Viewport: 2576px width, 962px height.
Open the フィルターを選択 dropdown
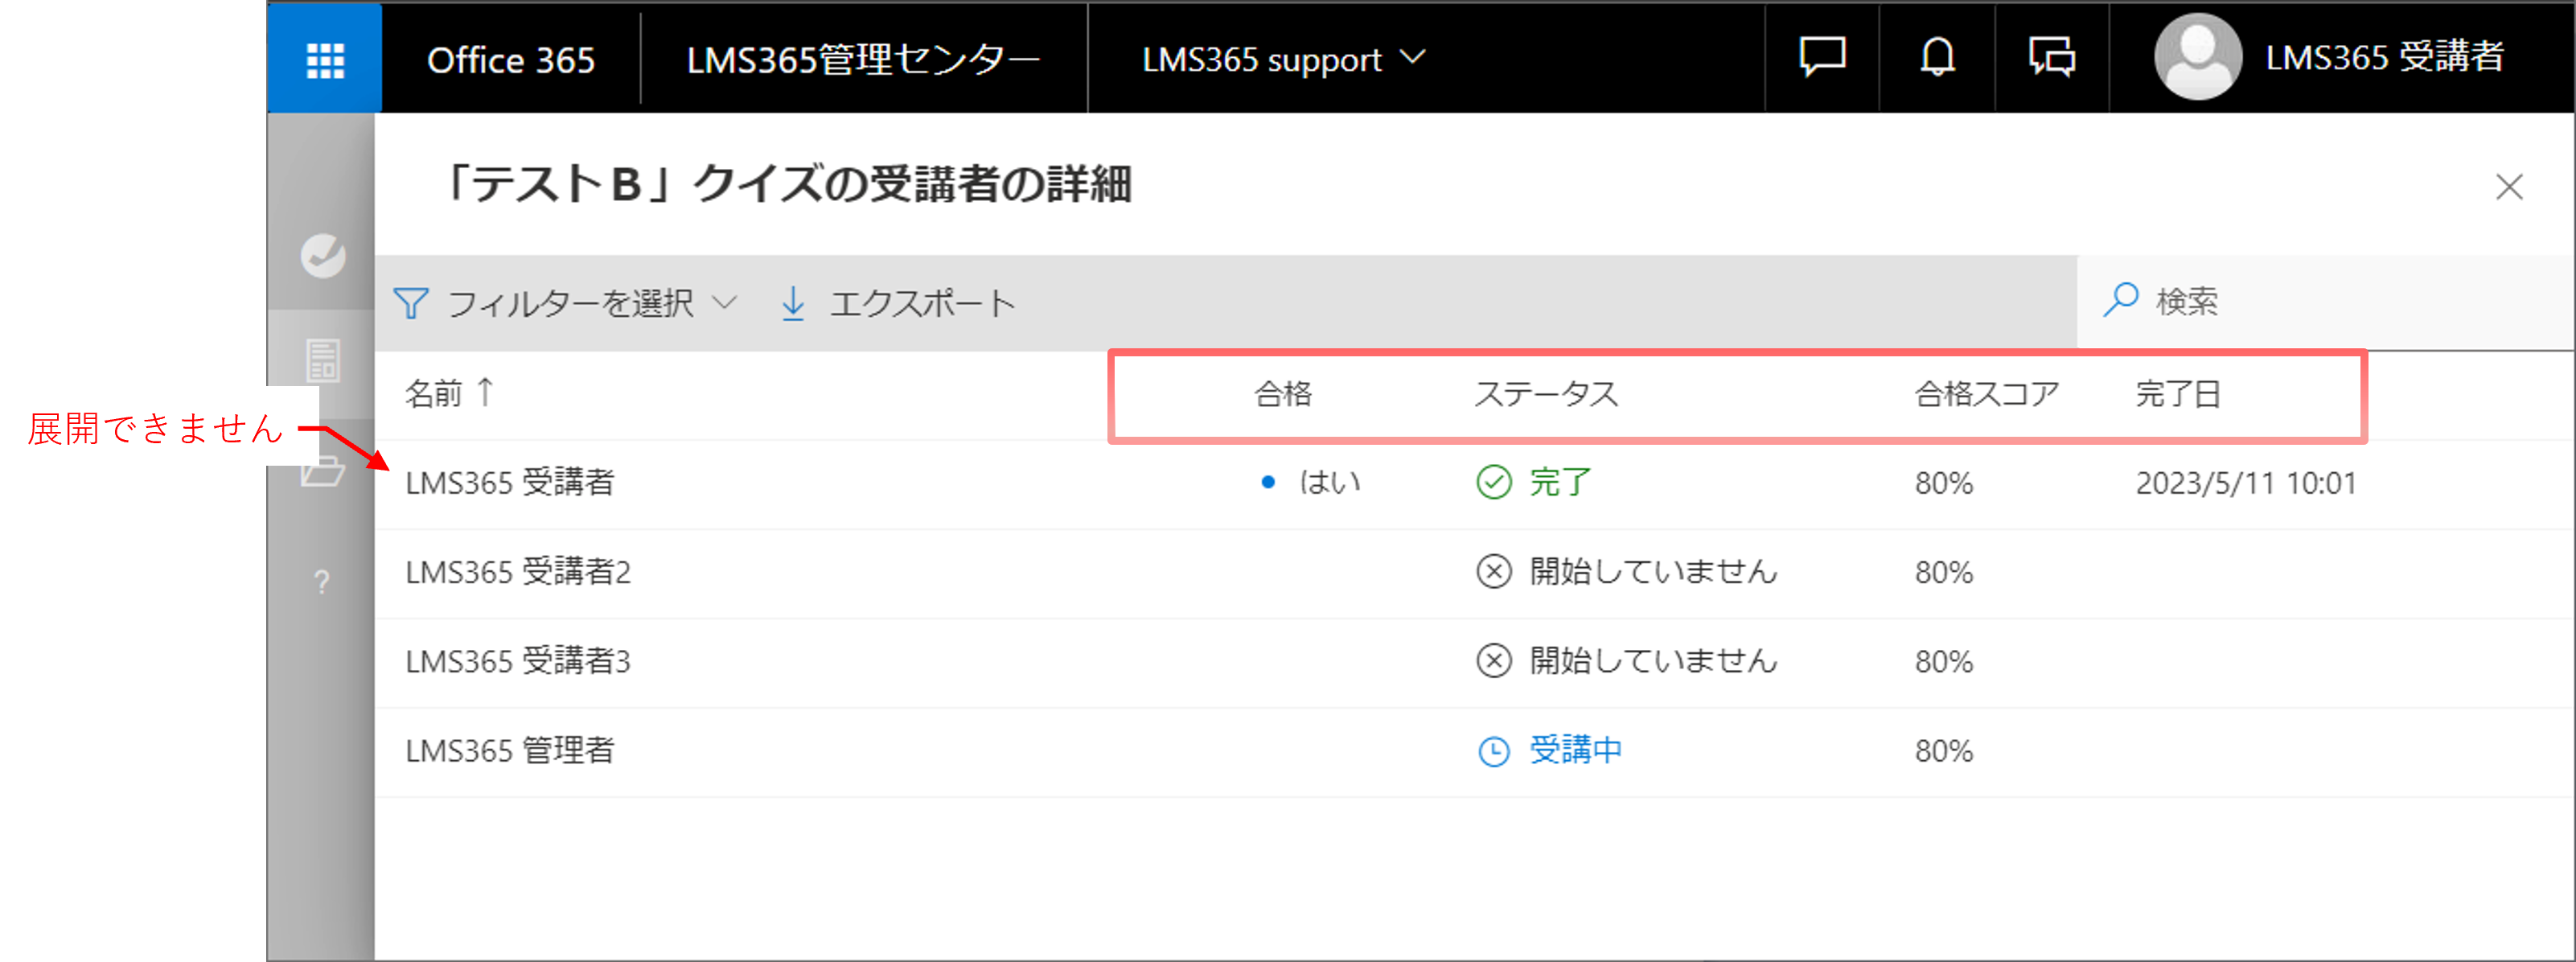point(565,303)
